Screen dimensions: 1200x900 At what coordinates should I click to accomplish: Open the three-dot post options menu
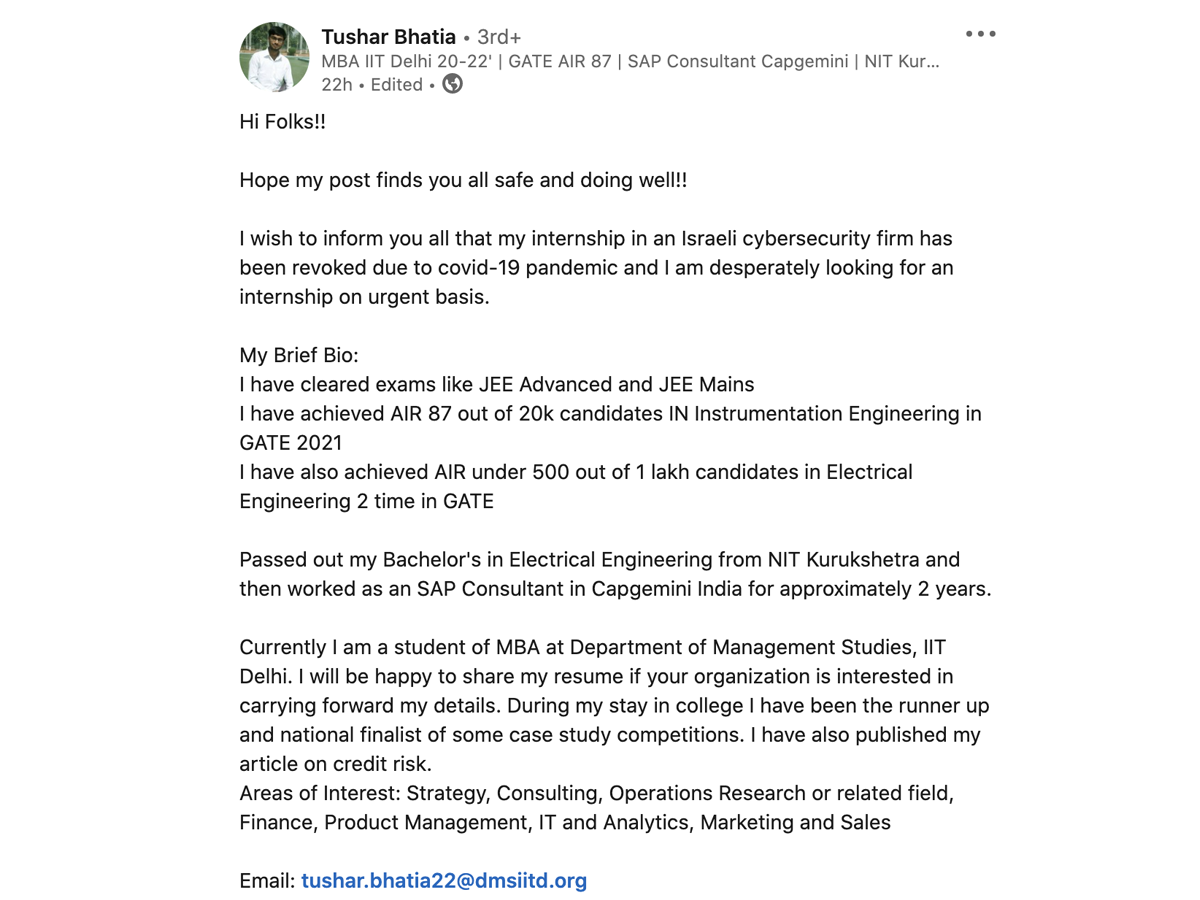pyautogui.click(x=980, y=34)
